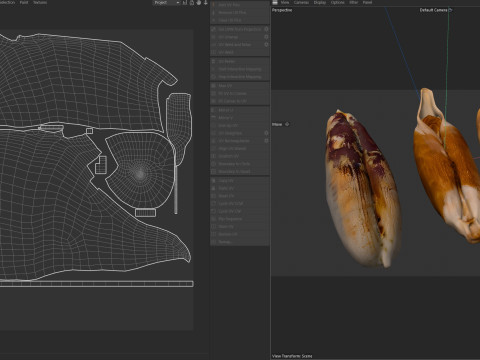
Task: Click the Quantize UV command
Action: pos(240,156)
